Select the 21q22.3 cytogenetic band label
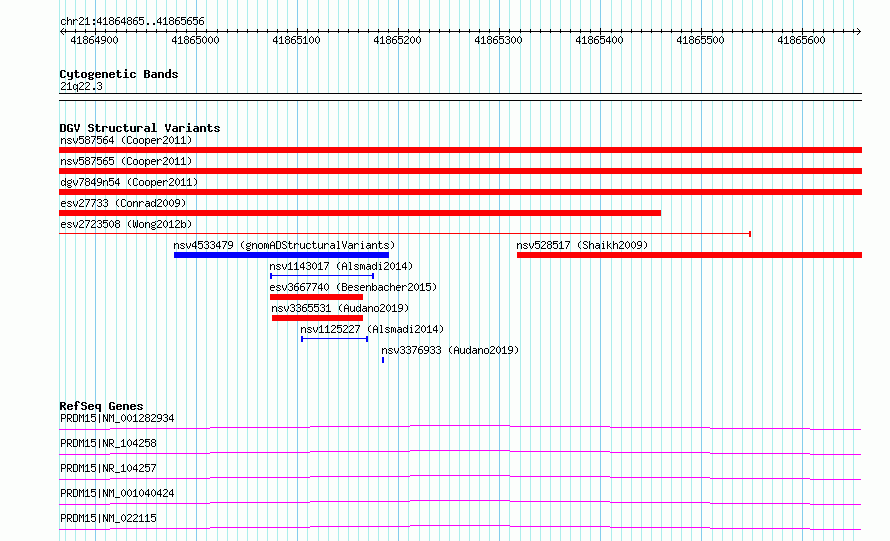This screenshot has width=890, height=541. (x=81, y=86)
